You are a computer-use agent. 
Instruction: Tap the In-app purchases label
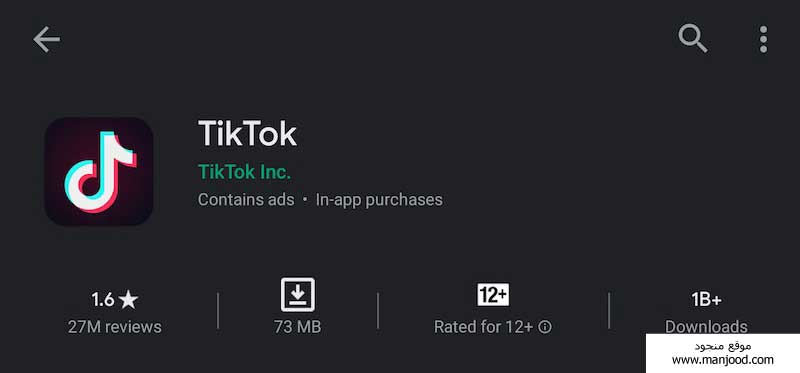click(x=379, y=200)
